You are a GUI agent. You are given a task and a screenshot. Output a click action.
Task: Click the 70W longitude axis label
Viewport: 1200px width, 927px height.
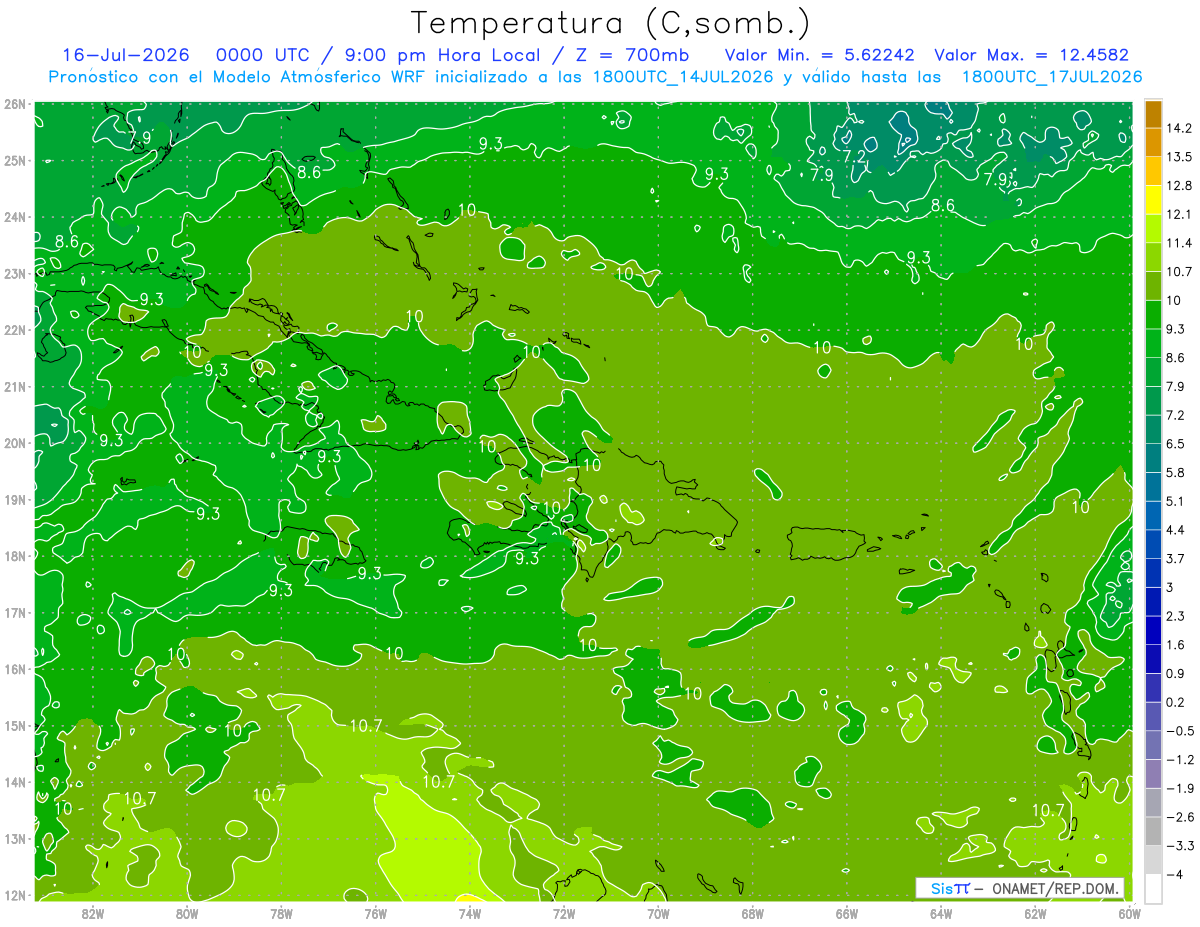tap(658, 913)
